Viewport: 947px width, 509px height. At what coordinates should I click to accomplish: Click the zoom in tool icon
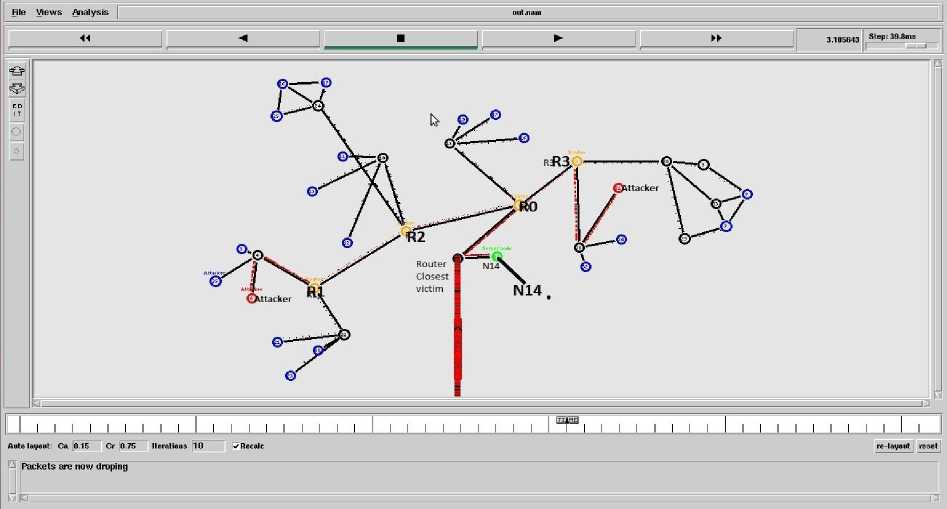pyautogui.click(x=17, y=71)
